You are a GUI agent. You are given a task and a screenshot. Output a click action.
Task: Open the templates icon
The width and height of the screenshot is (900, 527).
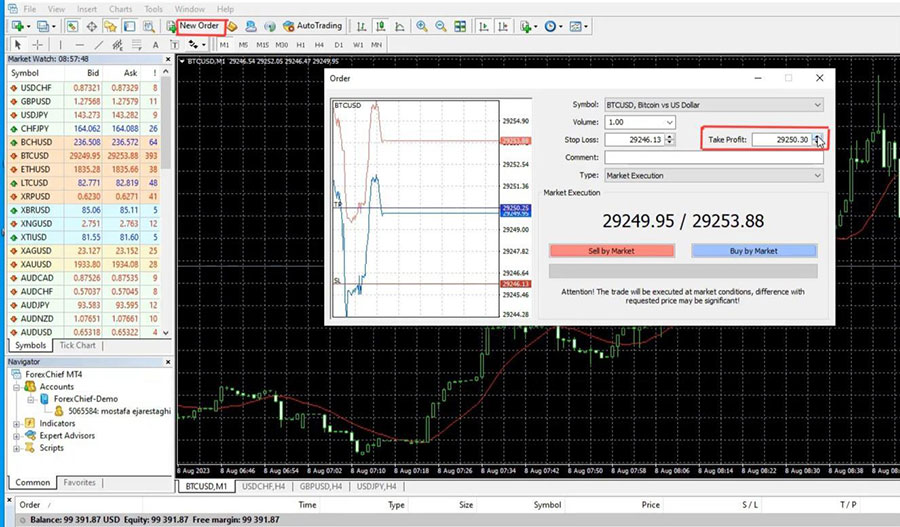(578, 26)
